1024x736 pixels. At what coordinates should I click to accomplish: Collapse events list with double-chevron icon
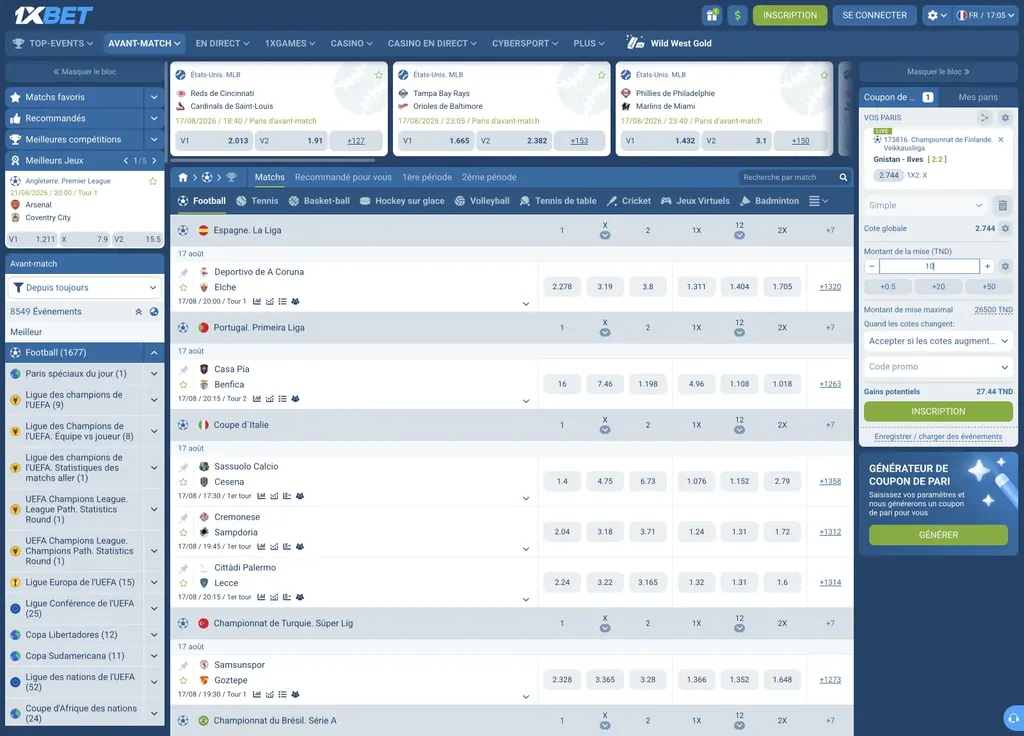point(138,312)
